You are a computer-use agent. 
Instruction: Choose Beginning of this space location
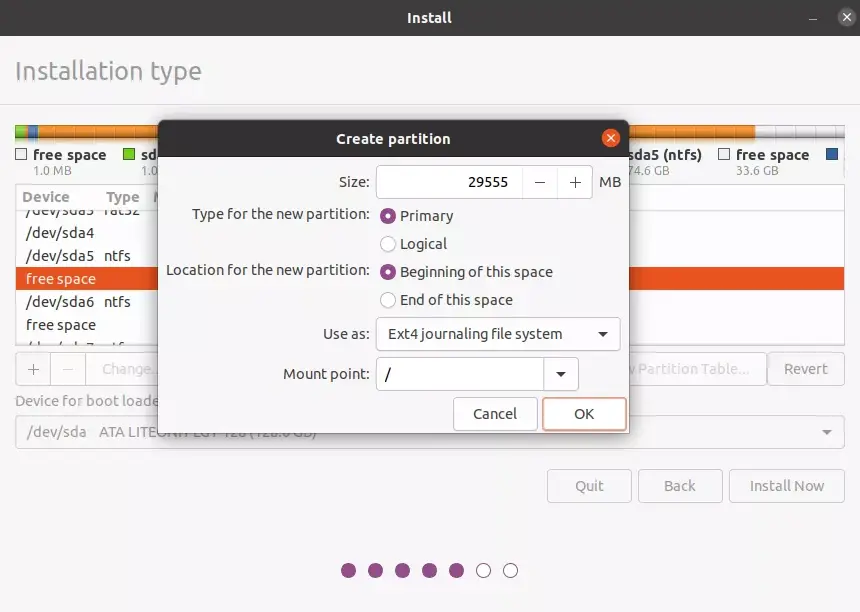[388, 272]
